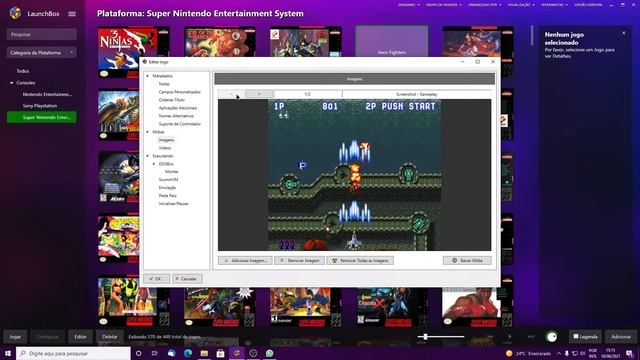Click the Baixar Mídia button
The image size is (640, 360).
coord(467,260)
